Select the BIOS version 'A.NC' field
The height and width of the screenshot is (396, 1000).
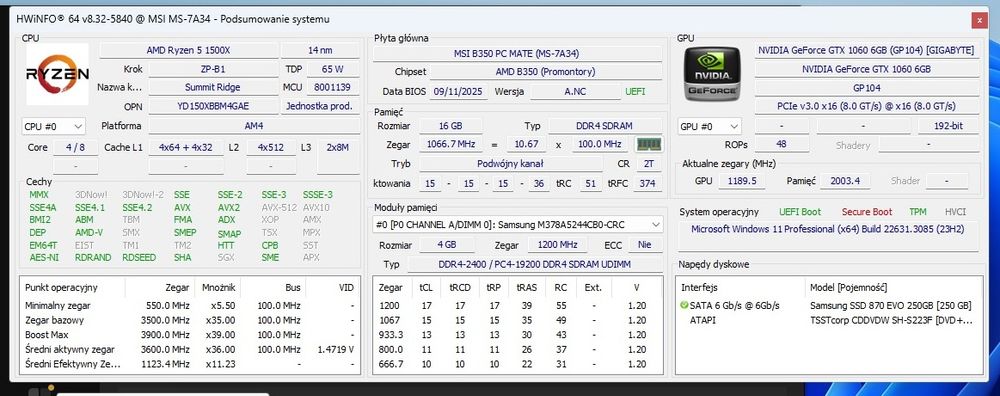pos(575,91)
